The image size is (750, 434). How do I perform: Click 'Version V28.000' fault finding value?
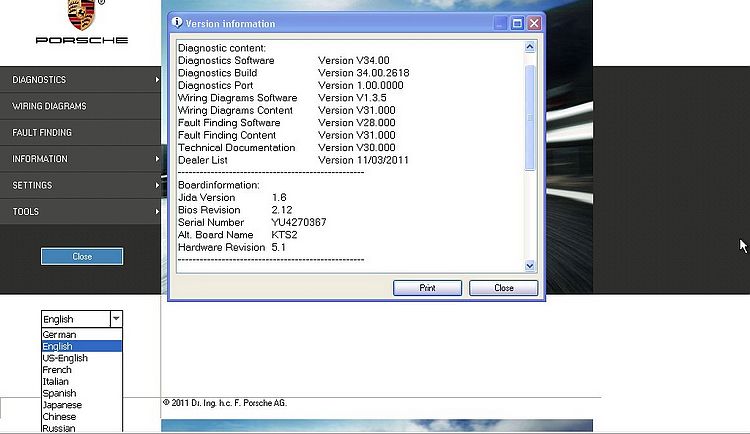coord(357,122)
